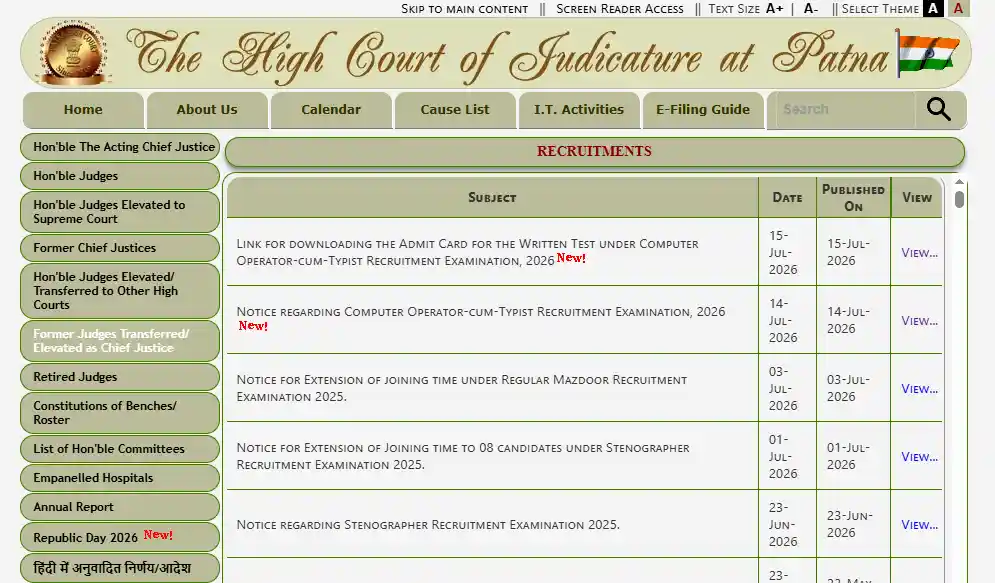Open Annual Report sidebar item

coord(120,507)
